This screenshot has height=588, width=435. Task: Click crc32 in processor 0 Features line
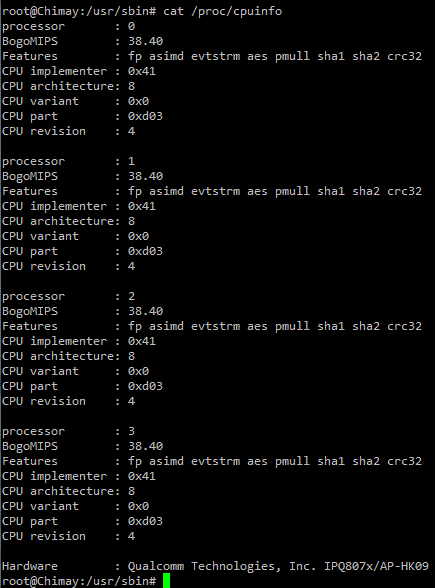(404, 56)
